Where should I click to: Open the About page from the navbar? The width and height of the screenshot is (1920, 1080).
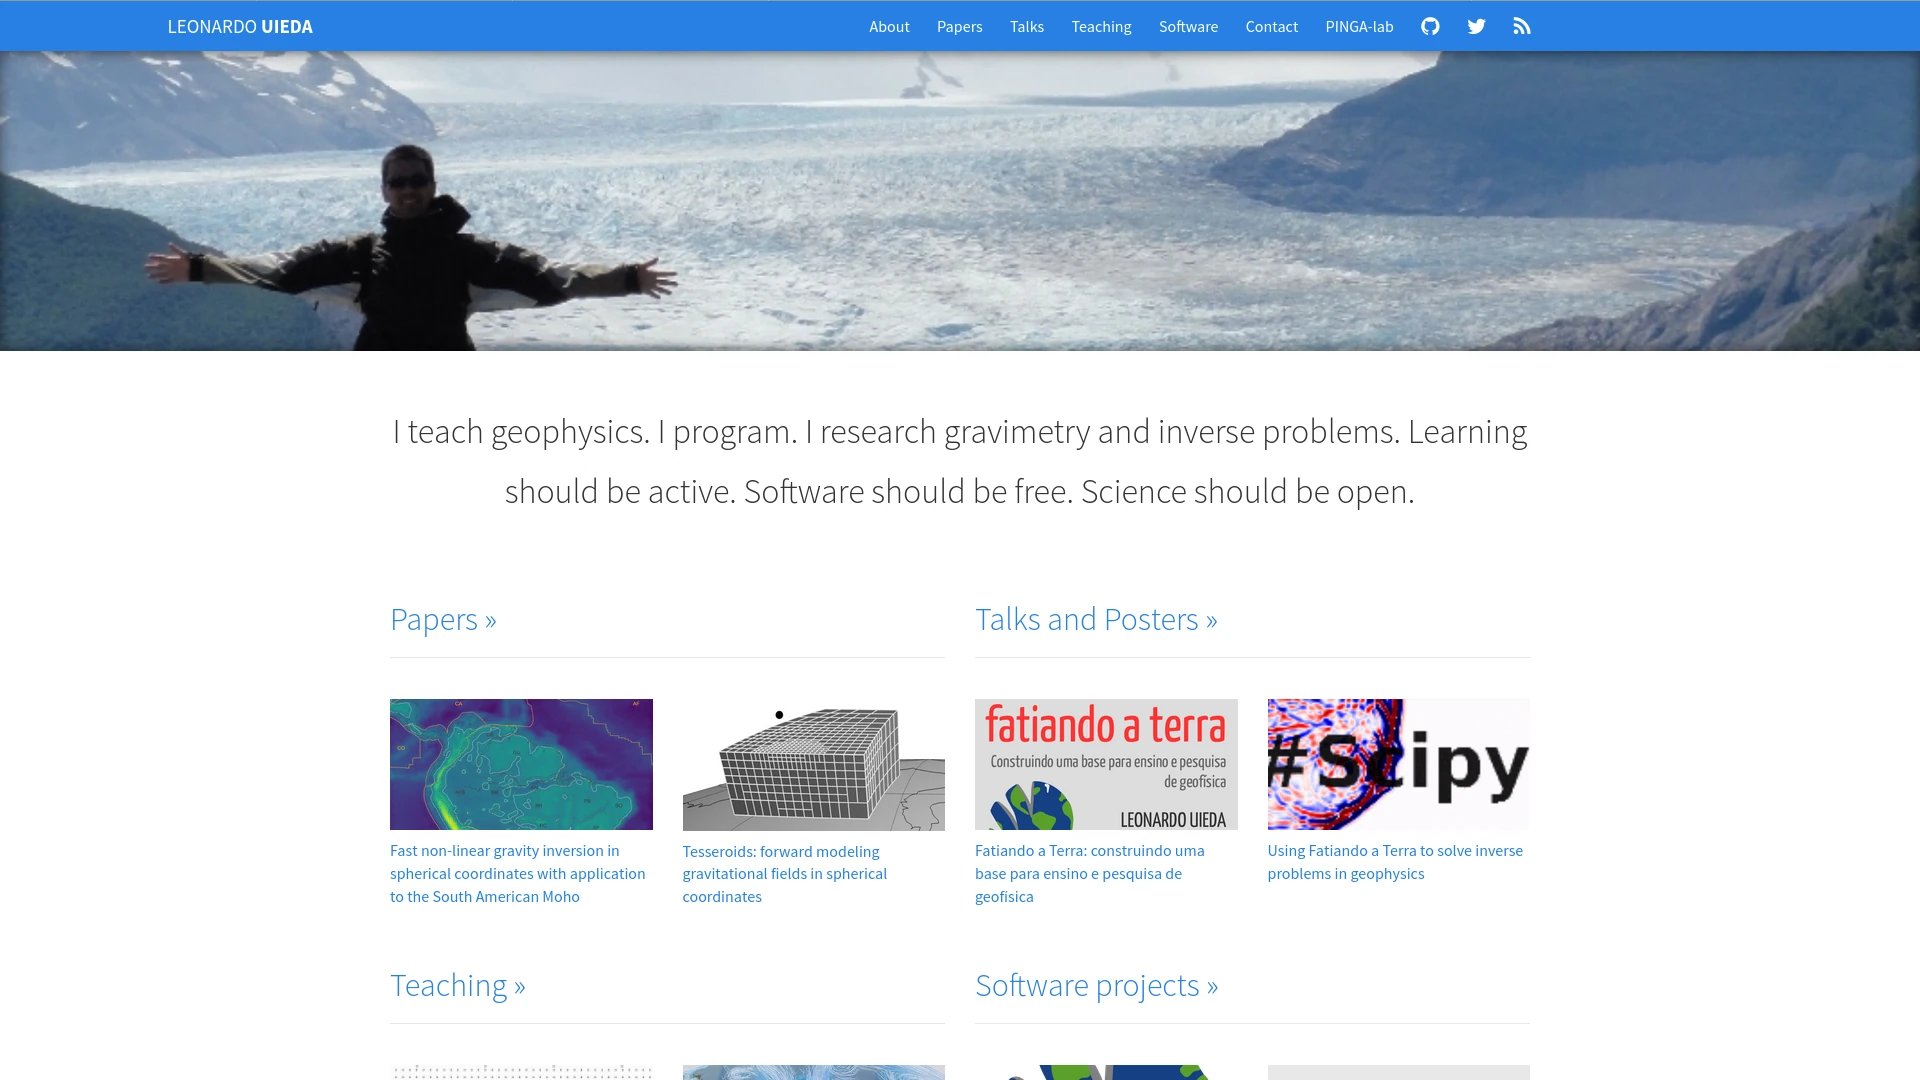click(x=889, y=26)
